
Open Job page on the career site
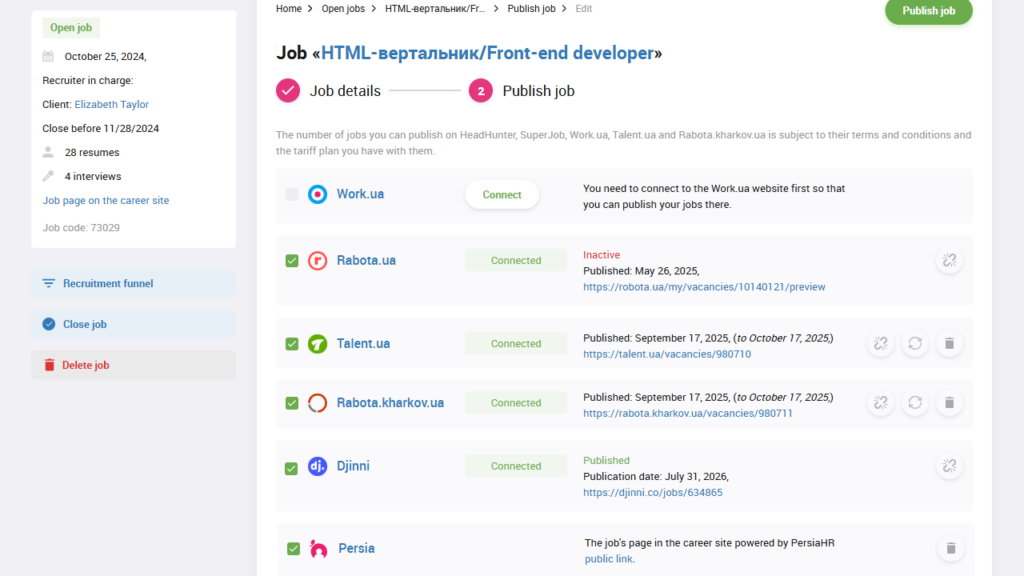106,200
